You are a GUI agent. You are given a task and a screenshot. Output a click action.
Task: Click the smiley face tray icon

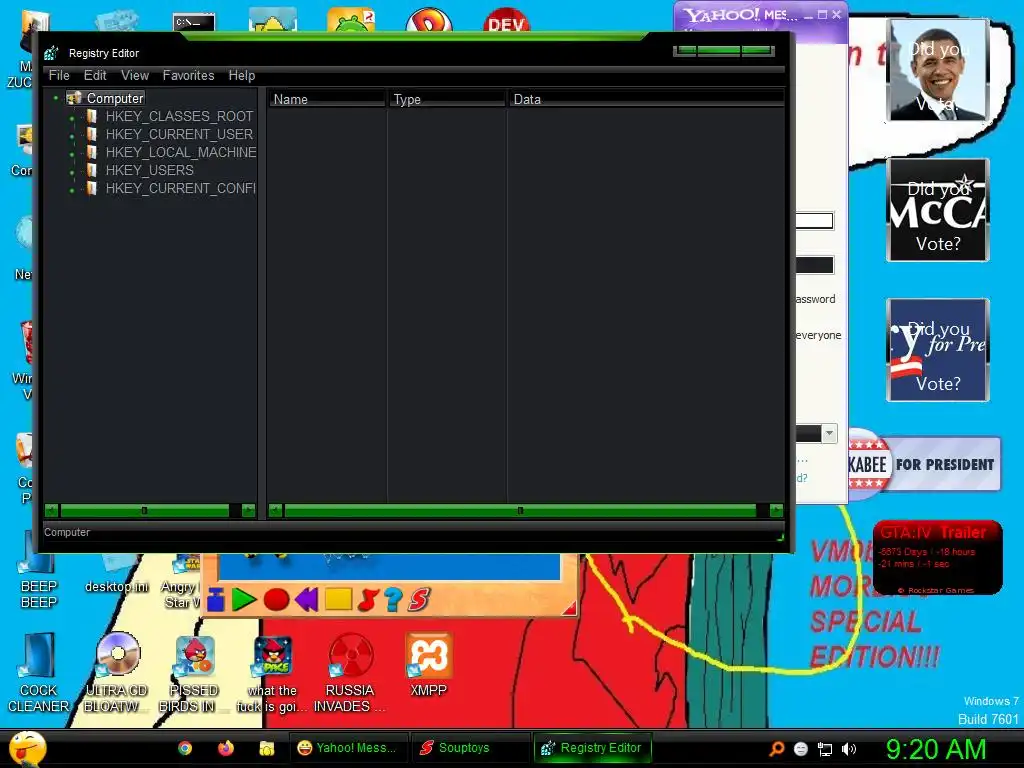pyautogui.click(x=801, y=748)
